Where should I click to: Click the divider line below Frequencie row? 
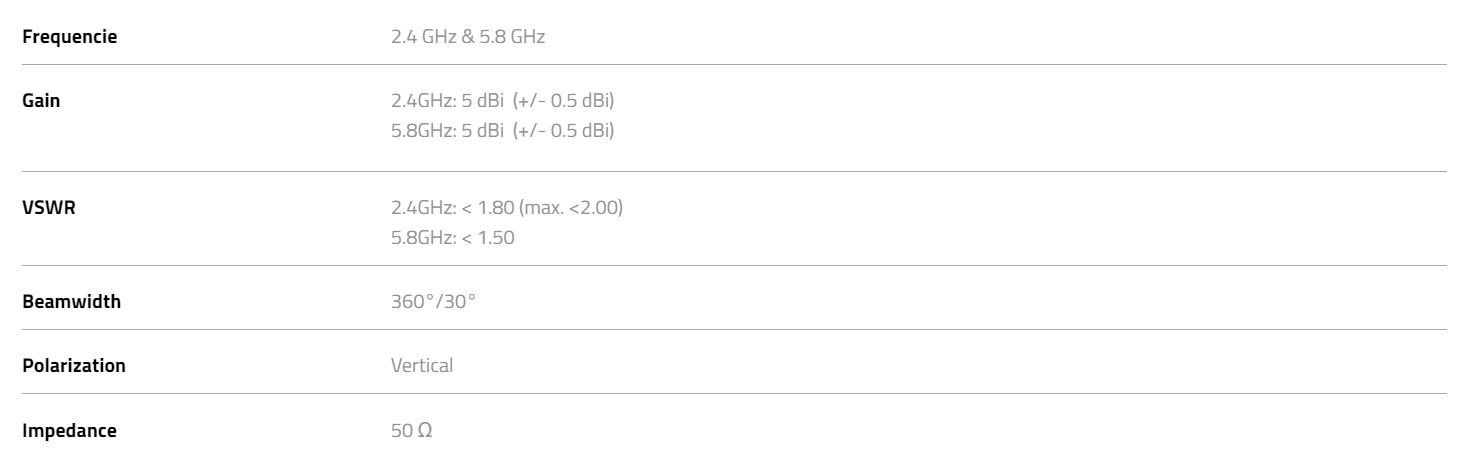[x=734, y=64]
